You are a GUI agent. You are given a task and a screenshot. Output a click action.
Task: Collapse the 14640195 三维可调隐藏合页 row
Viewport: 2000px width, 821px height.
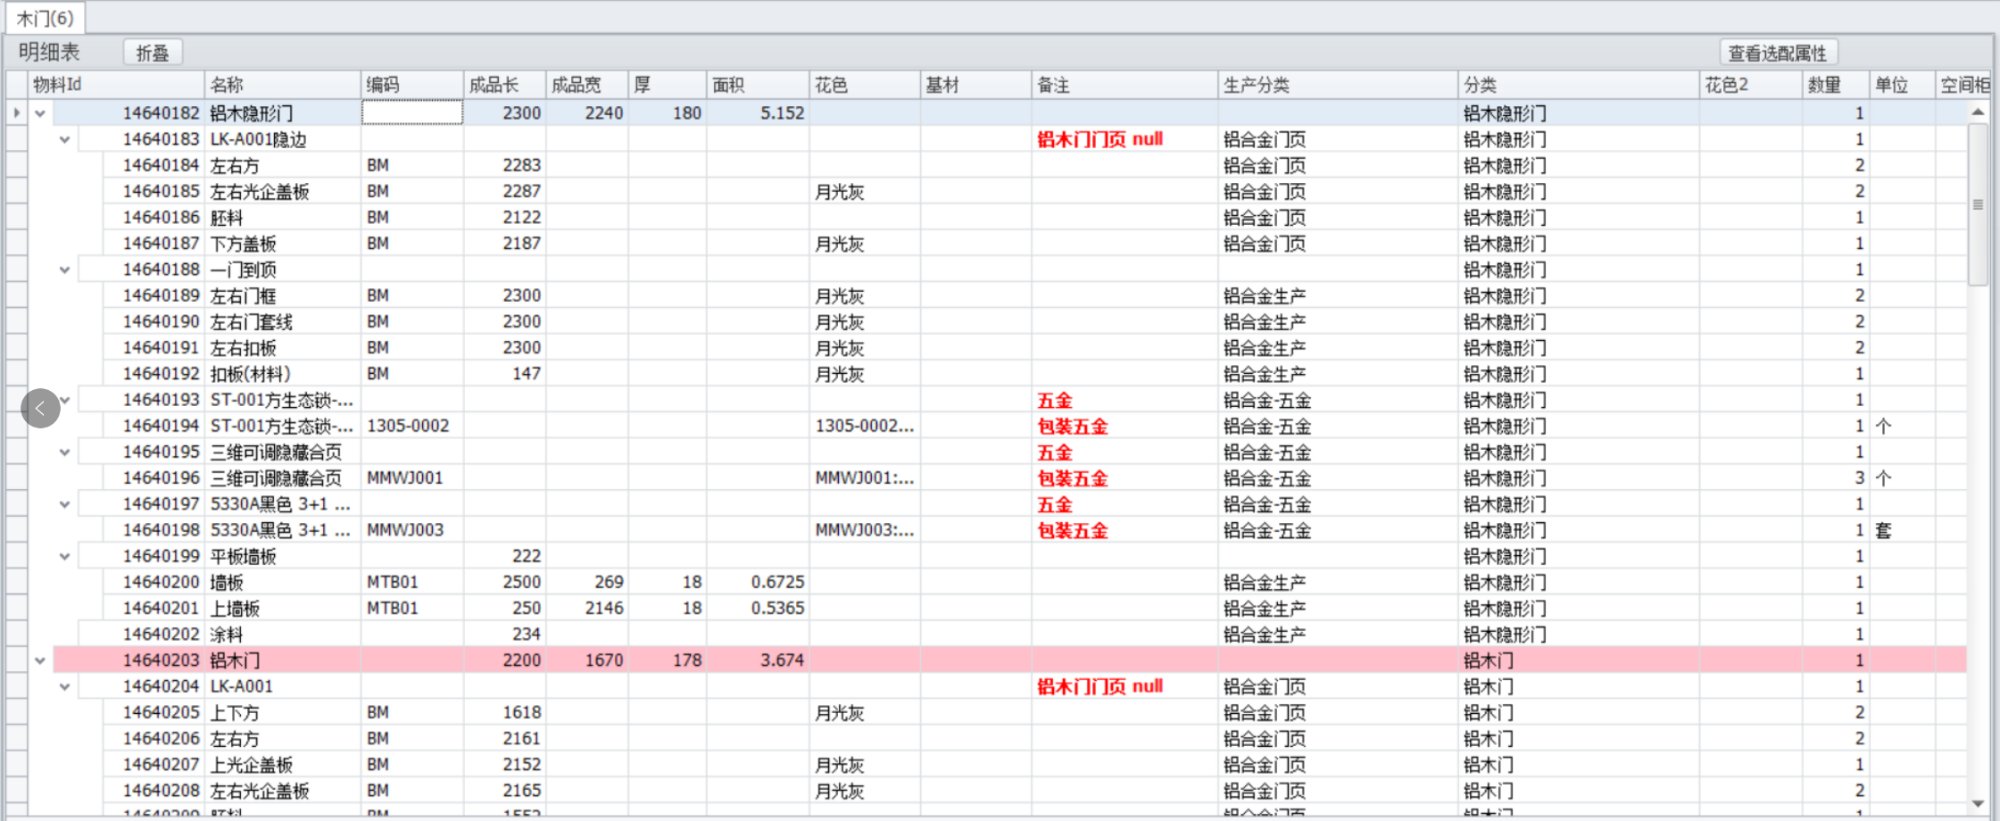pyautogui.click(x=65, y=451)
